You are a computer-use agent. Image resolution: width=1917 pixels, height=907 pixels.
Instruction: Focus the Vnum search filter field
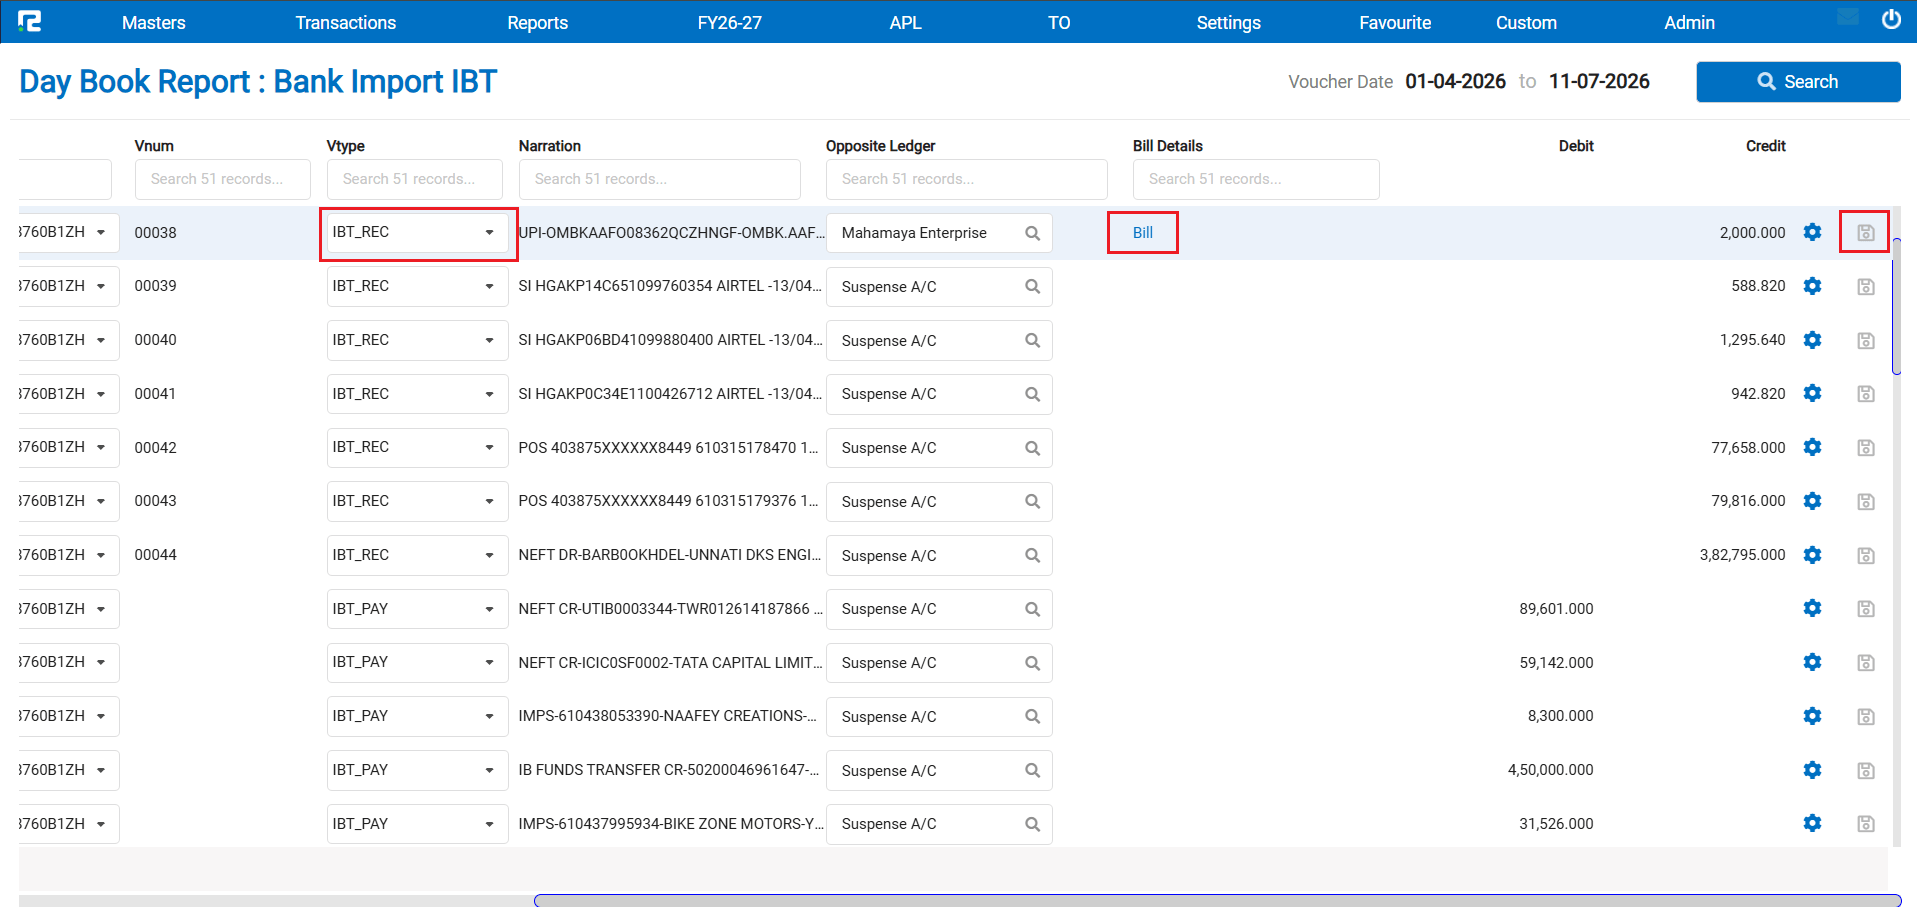pyautogui.click(x=222, y=179)
